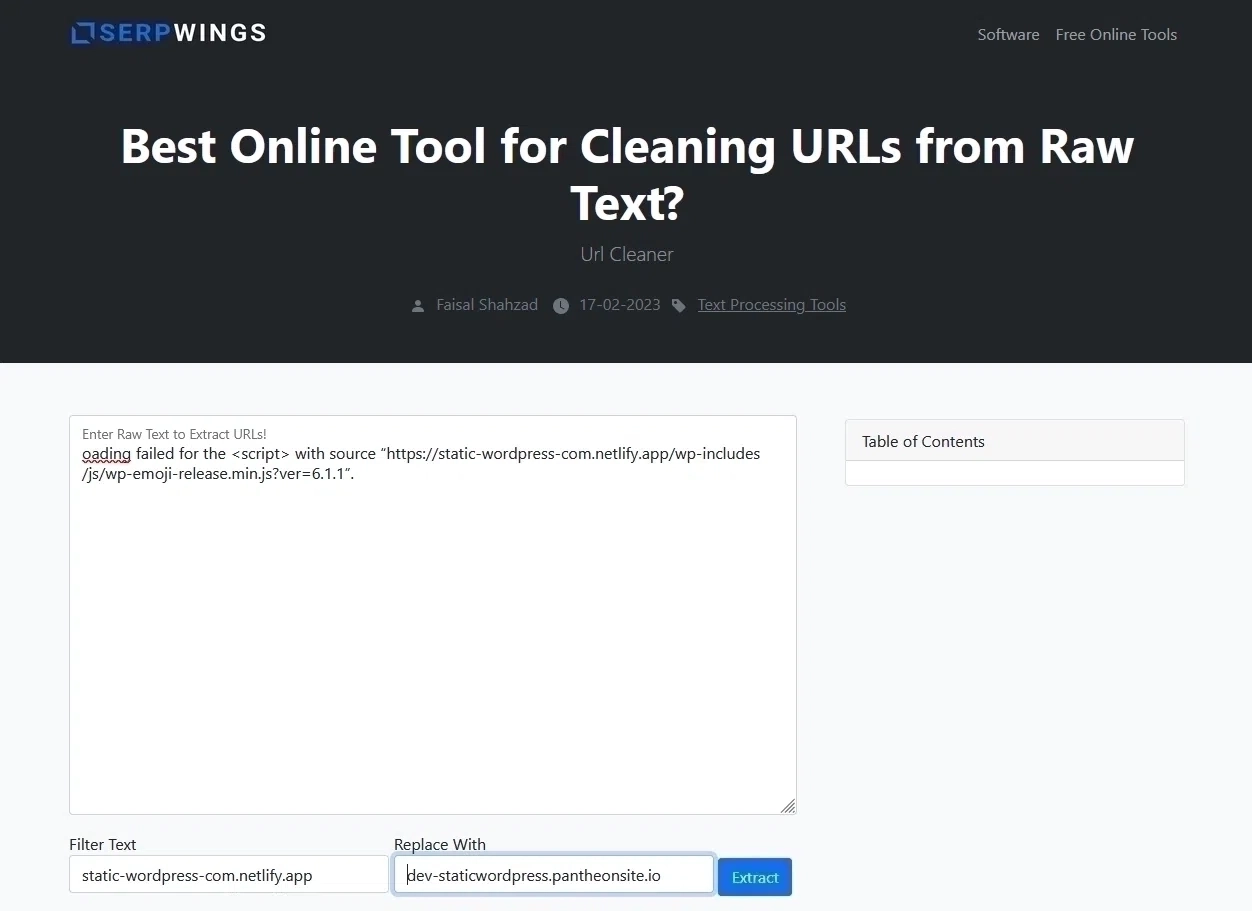Click the author person icon

point(418,305)
